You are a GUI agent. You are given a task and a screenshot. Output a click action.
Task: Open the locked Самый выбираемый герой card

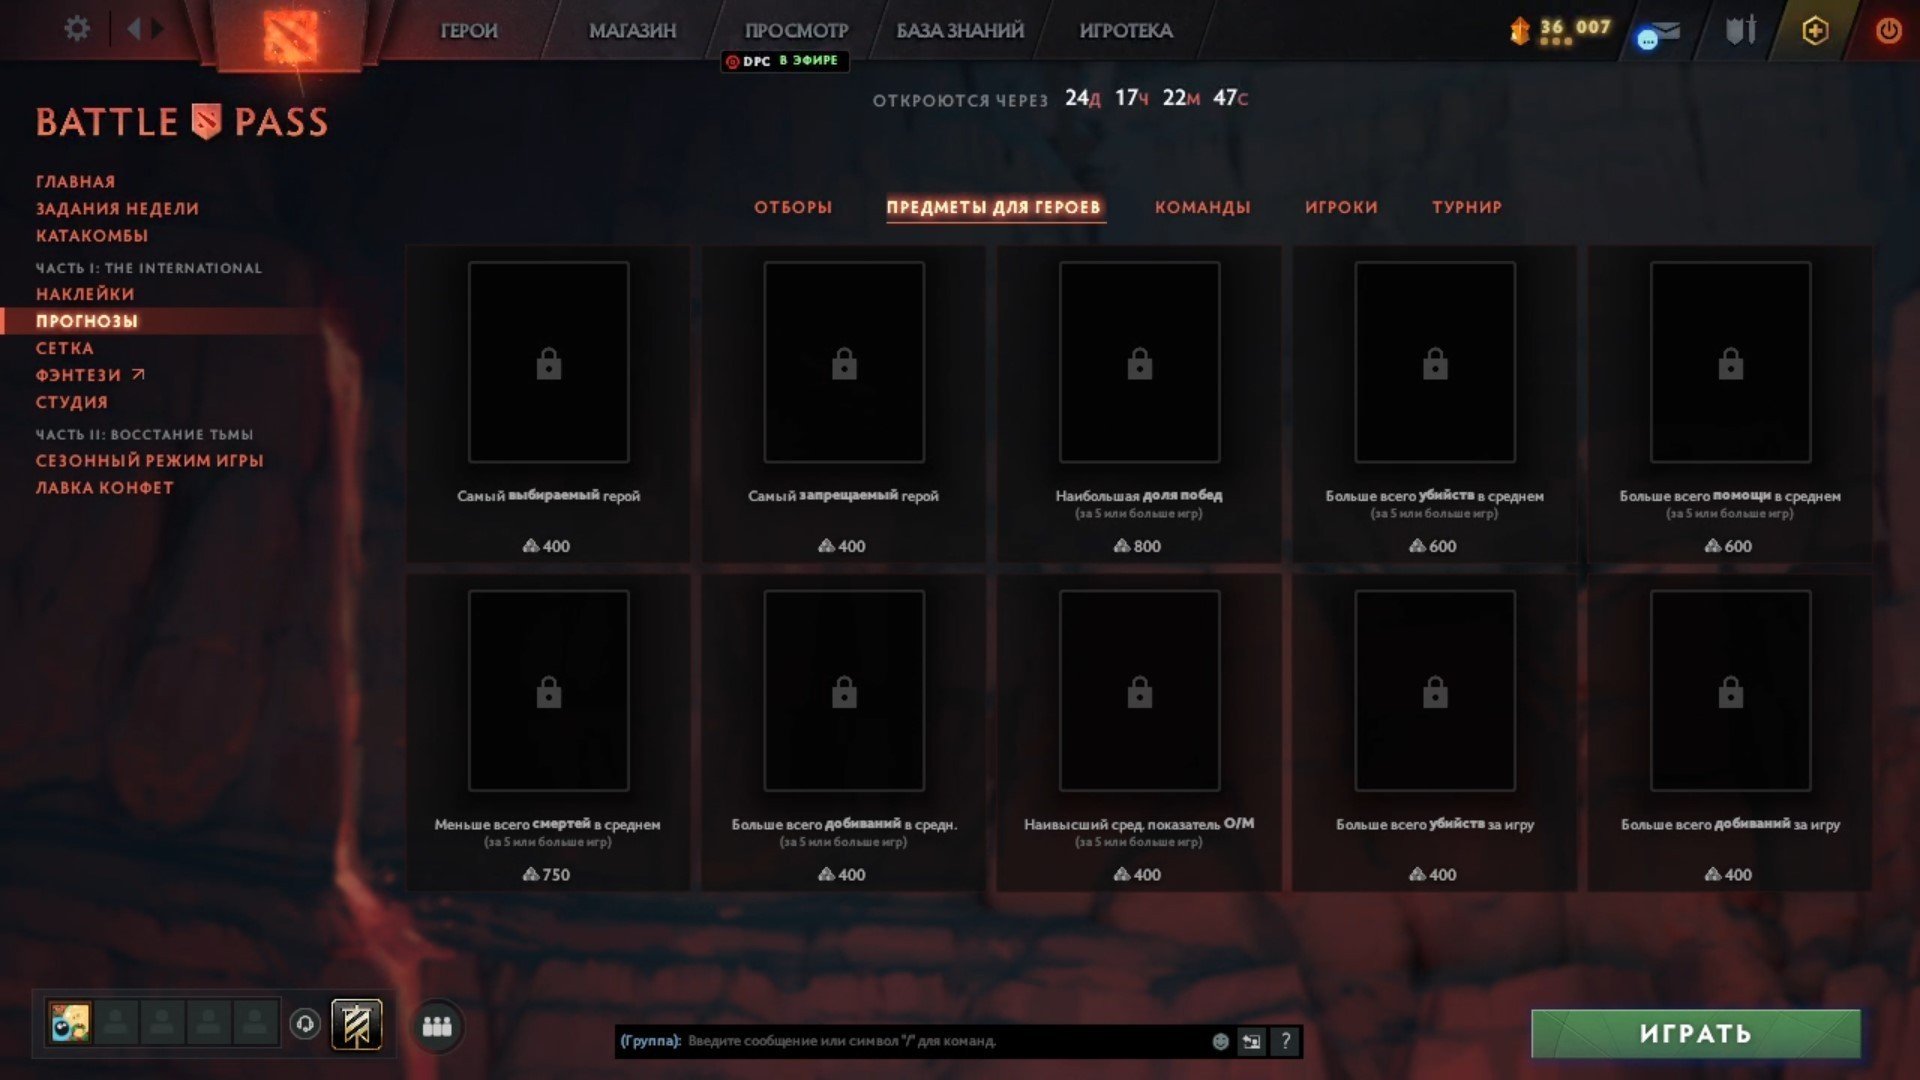[x=548, y=404]
